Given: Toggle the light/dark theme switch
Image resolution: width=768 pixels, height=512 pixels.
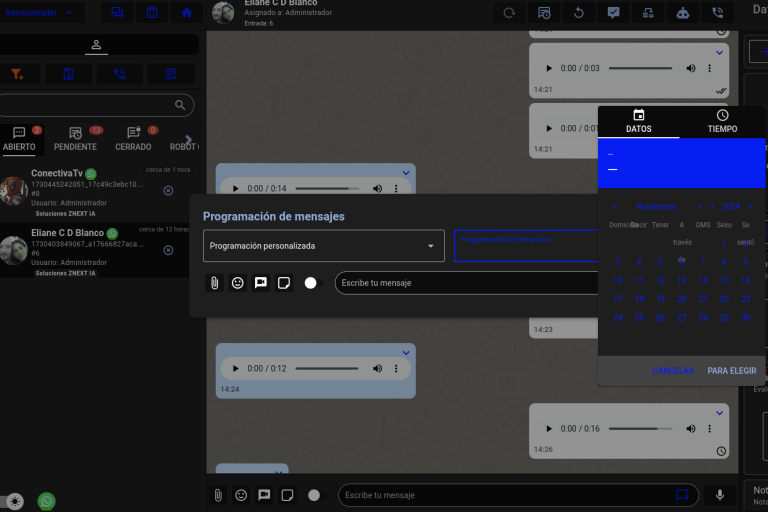Looking at the screenshot, I should point(13,501).
